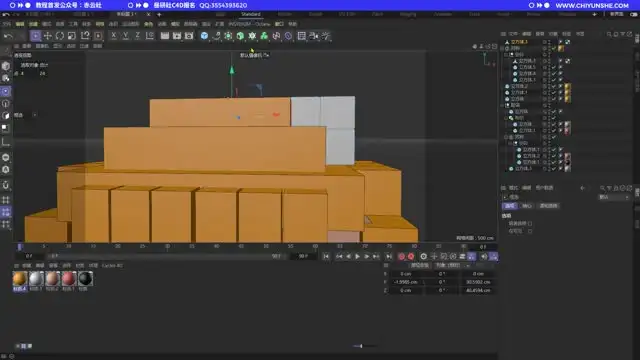Select the top orange-named object in Object Manager
640x360 pixels.
click(519, 42)
